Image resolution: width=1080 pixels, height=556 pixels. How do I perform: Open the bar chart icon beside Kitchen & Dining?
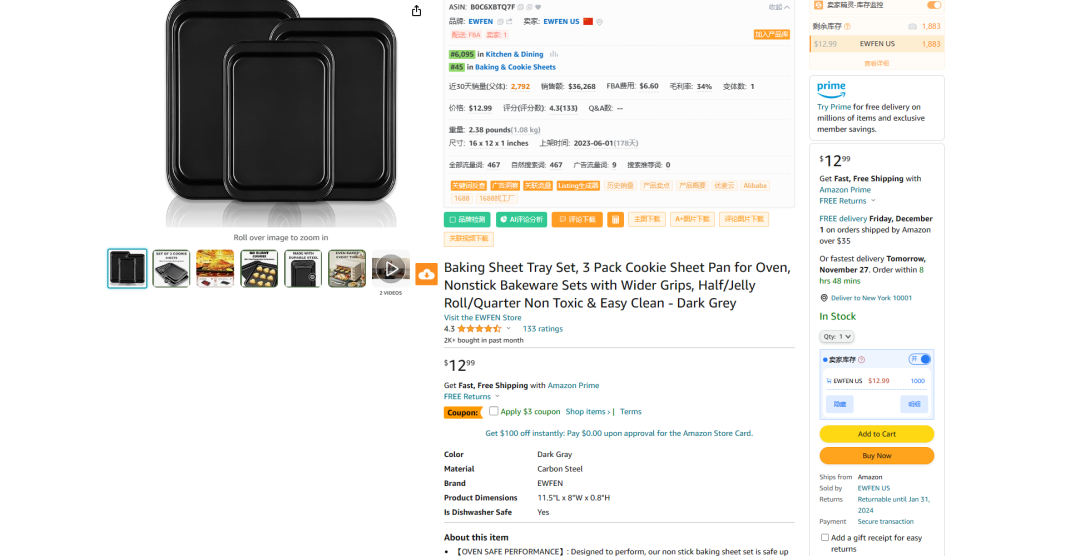tap(554, 54)
